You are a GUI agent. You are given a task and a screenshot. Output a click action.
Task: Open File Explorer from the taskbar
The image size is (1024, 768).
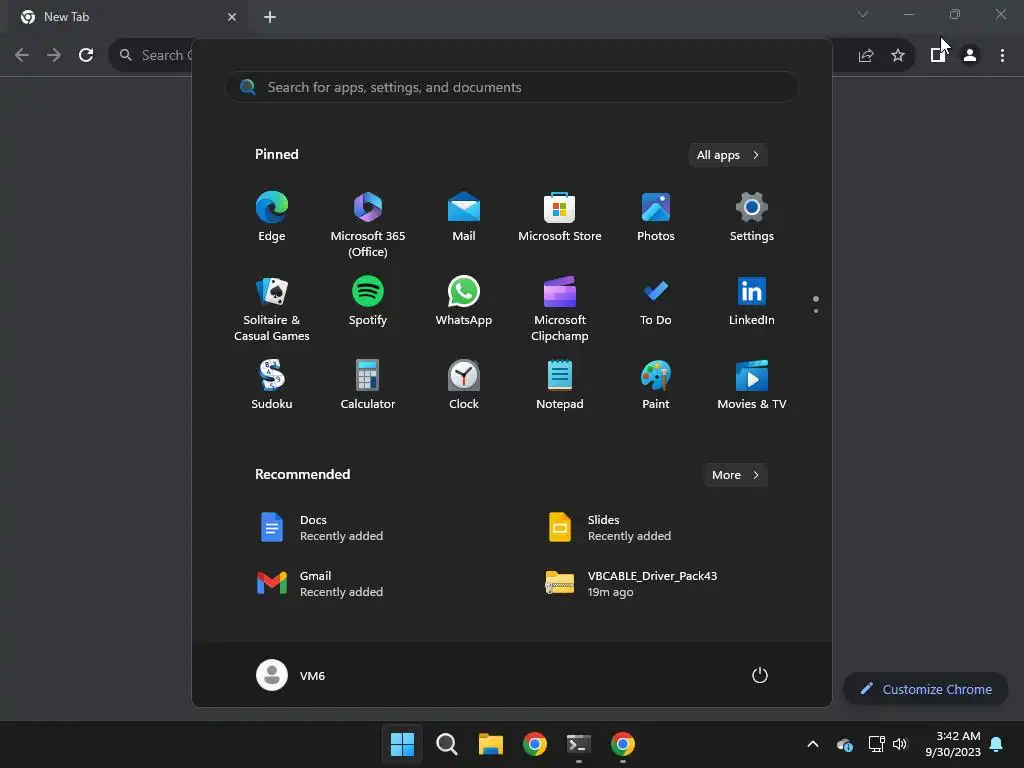tap(490, 744)
